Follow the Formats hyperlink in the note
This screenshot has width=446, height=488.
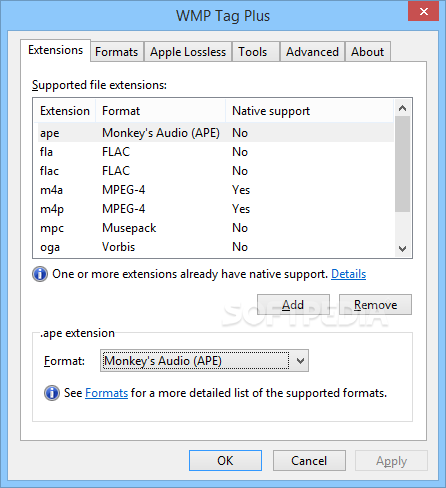107,393
